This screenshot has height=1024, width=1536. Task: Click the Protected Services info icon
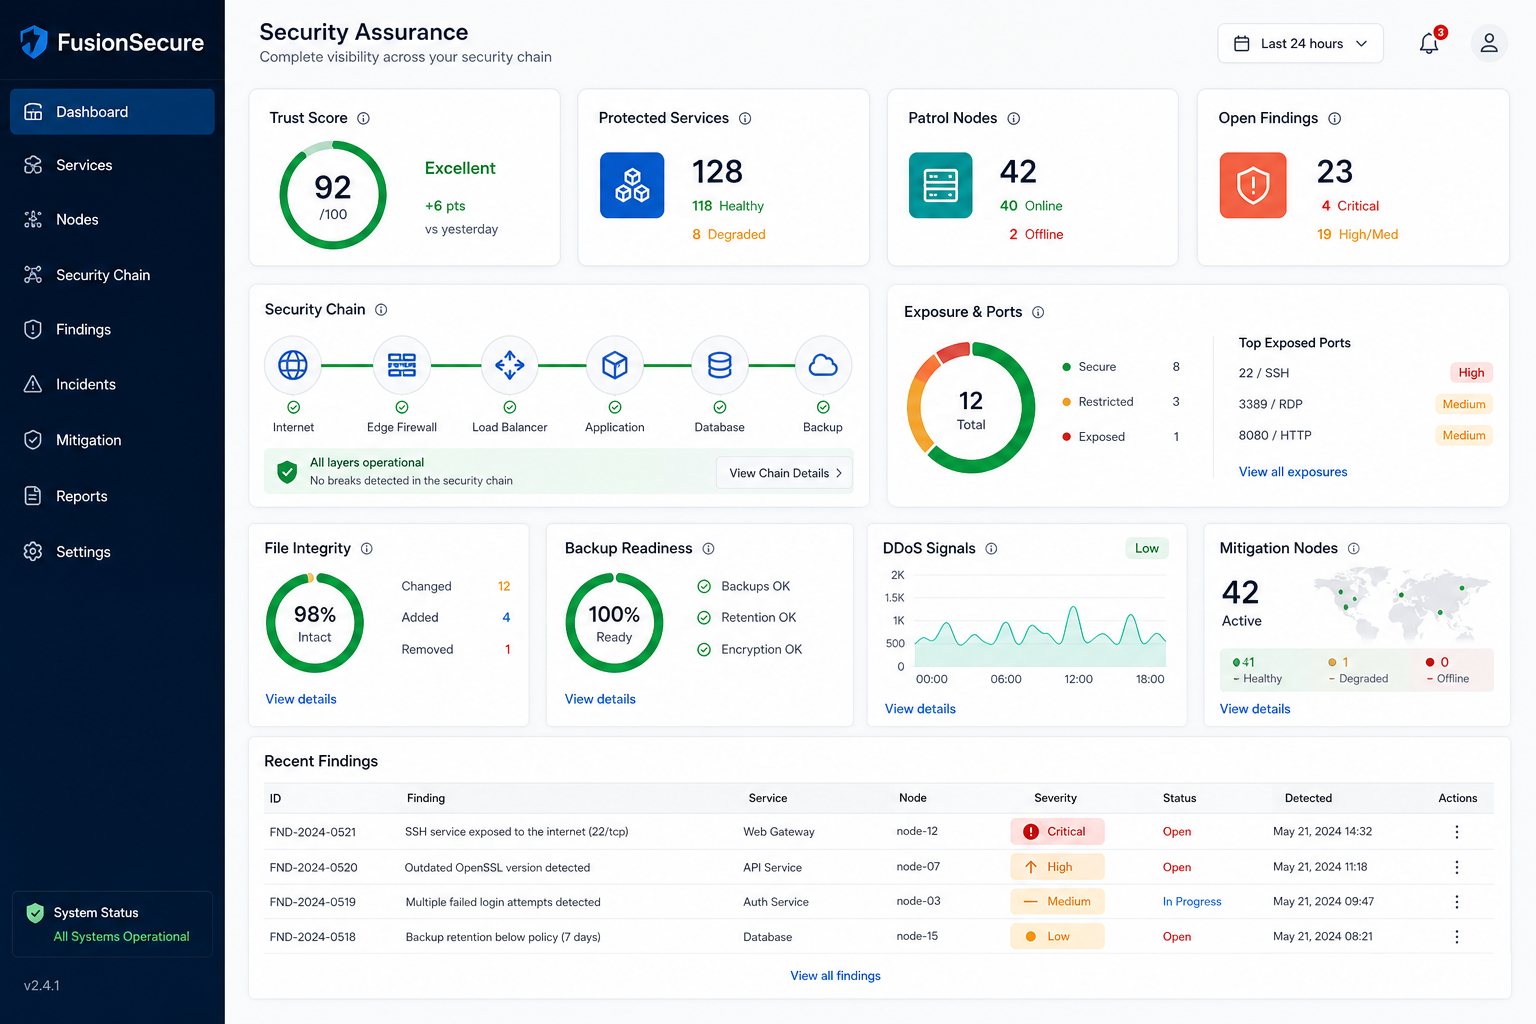[745, 118]
